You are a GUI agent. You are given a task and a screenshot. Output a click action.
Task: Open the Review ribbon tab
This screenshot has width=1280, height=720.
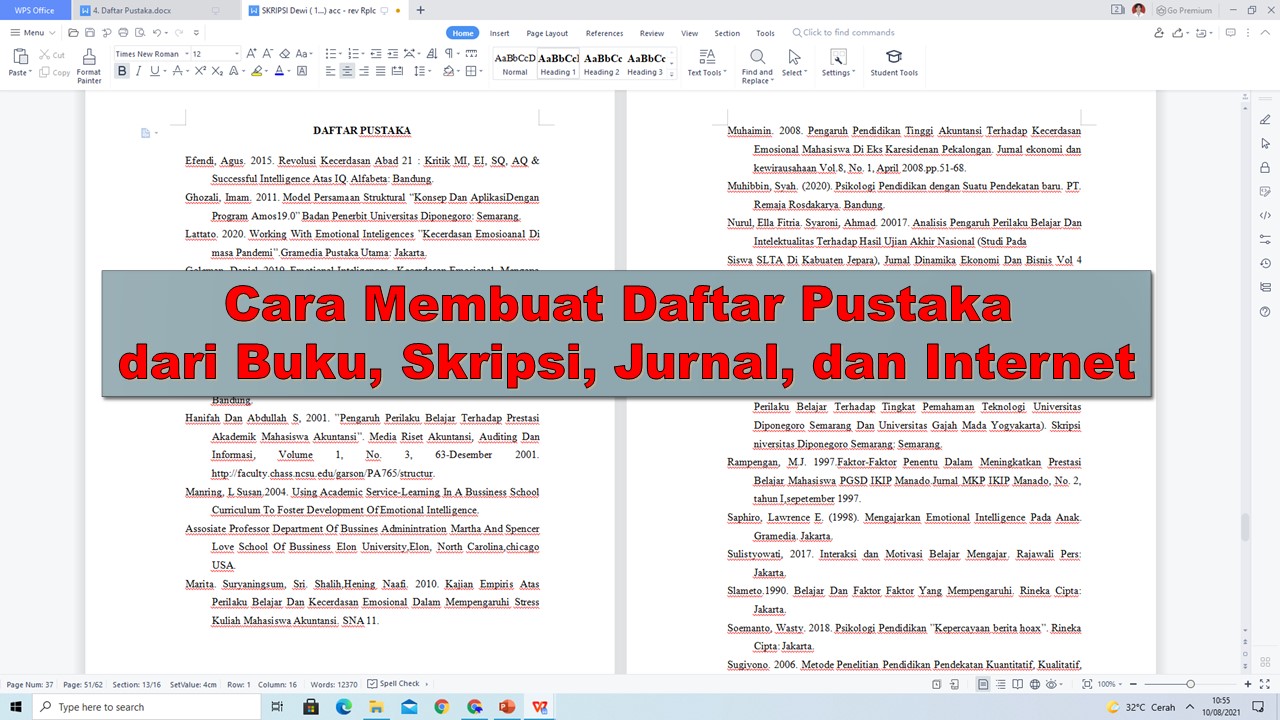click(x=651, y=33)
